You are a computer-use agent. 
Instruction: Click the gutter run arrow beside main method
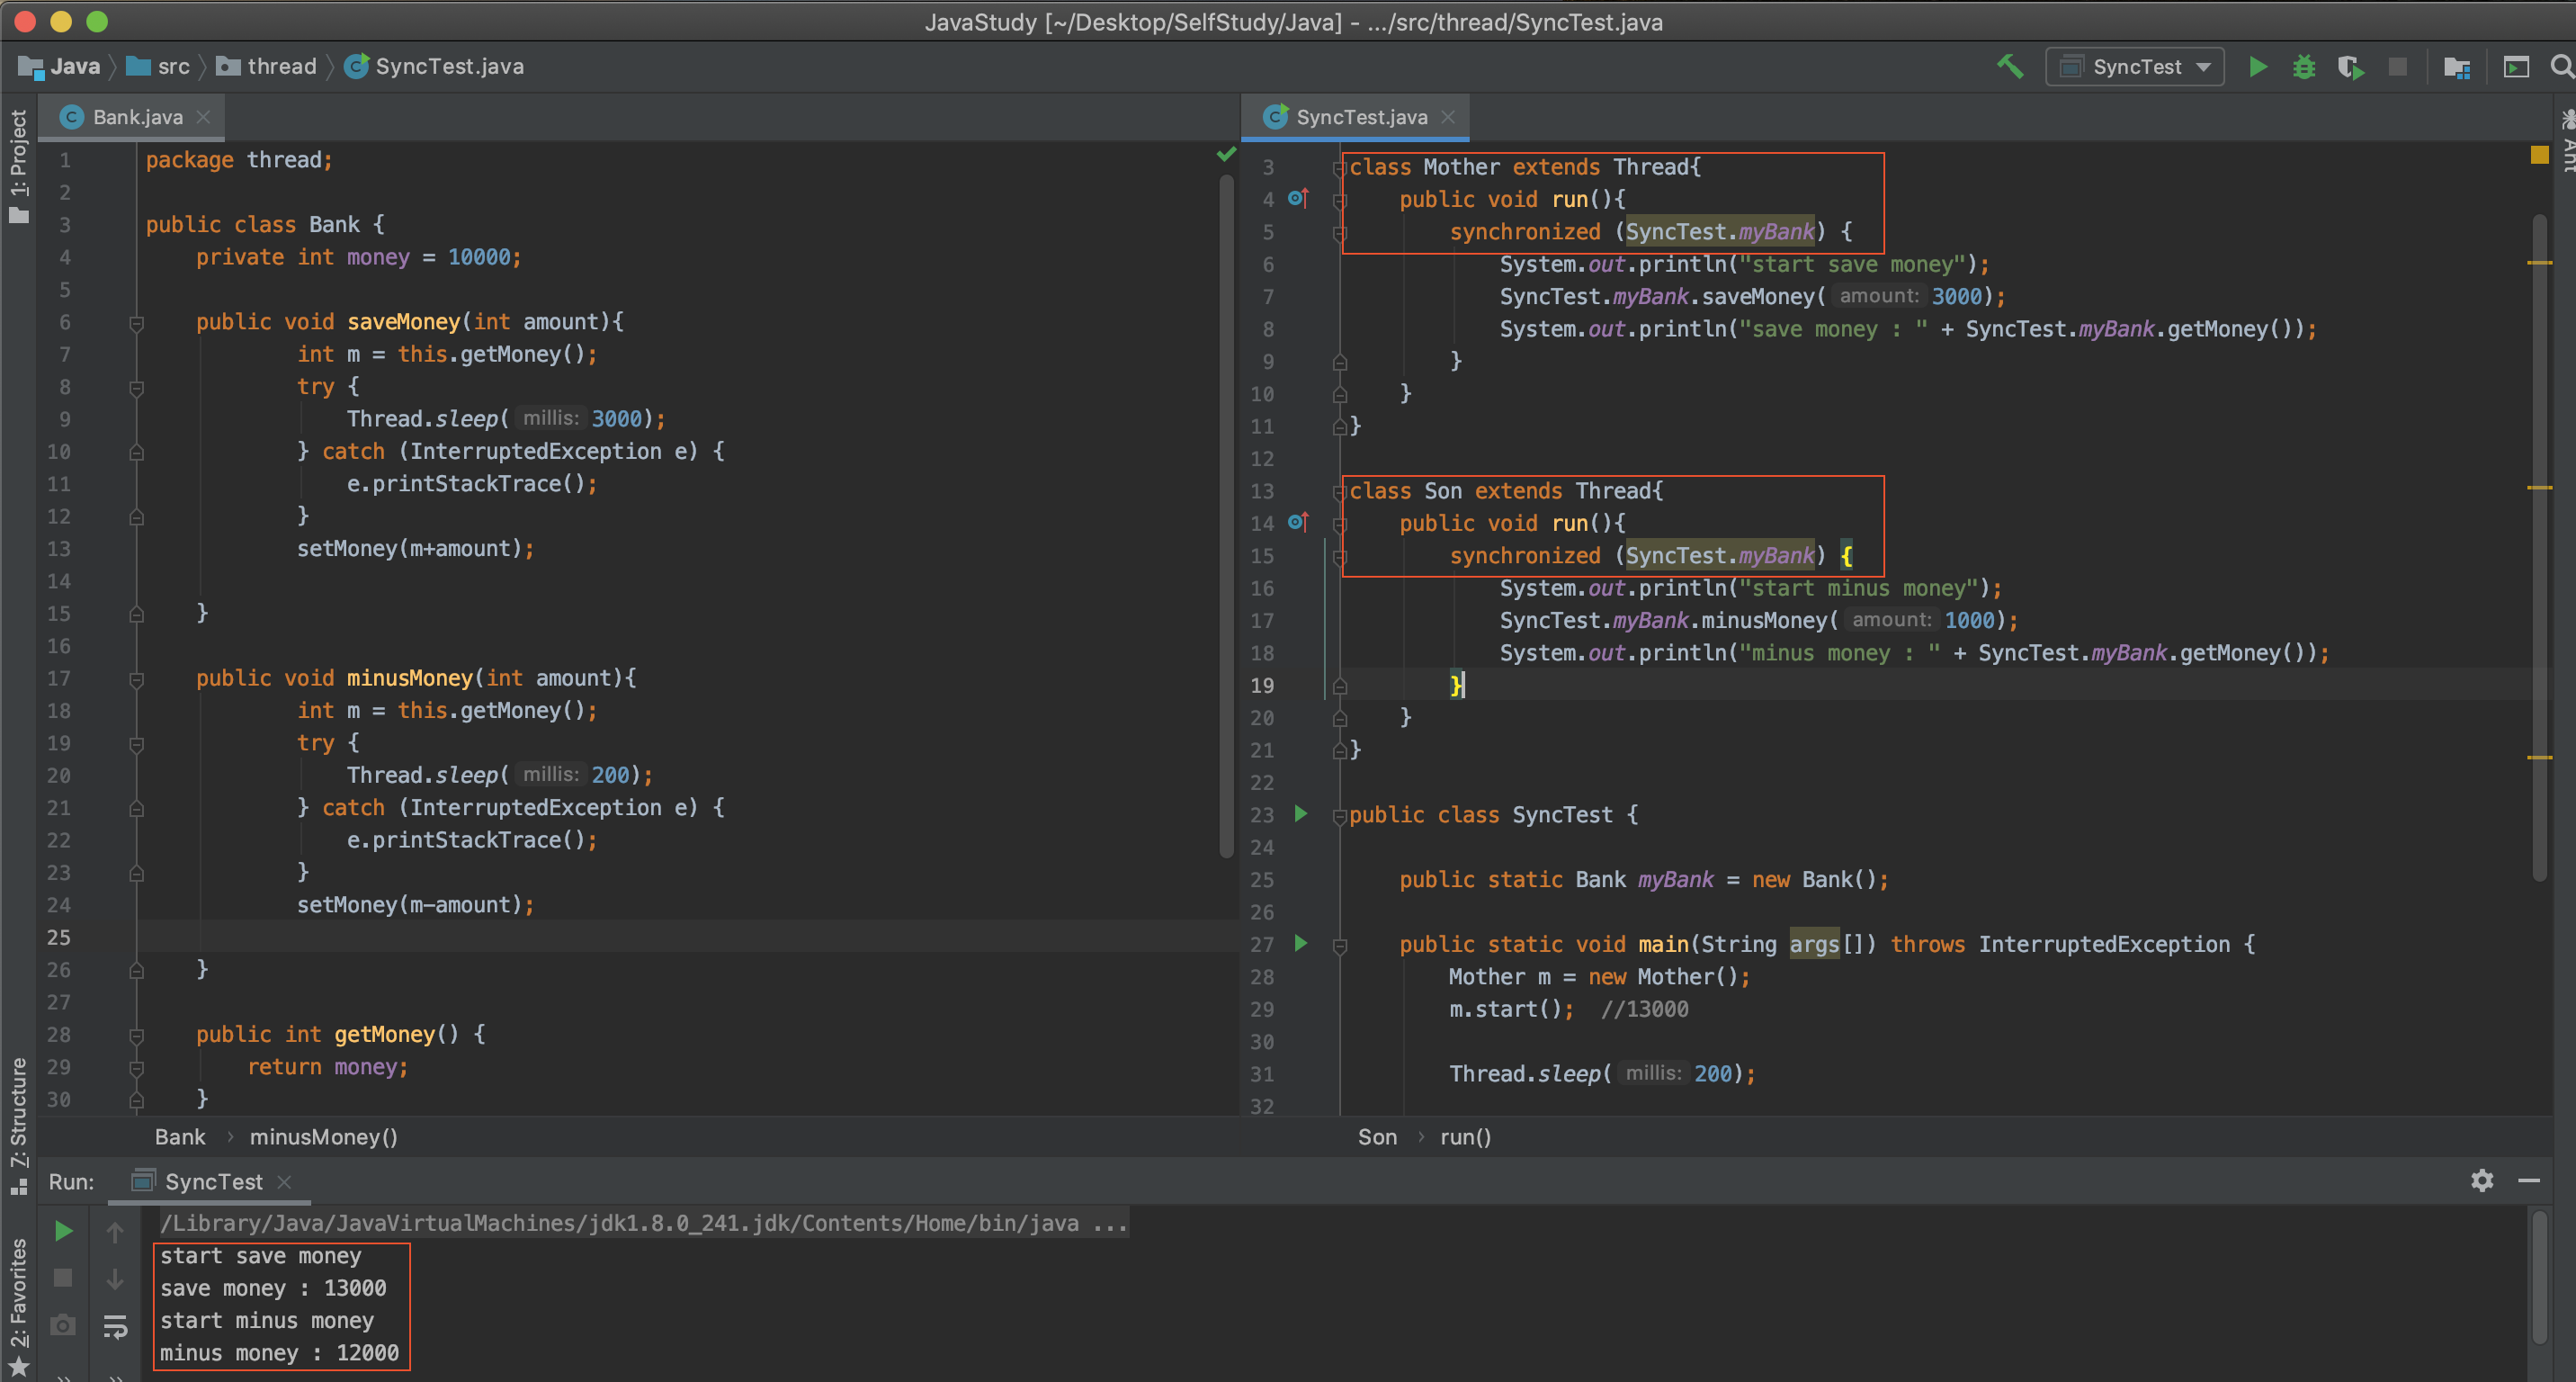(x=1300, y=943)
